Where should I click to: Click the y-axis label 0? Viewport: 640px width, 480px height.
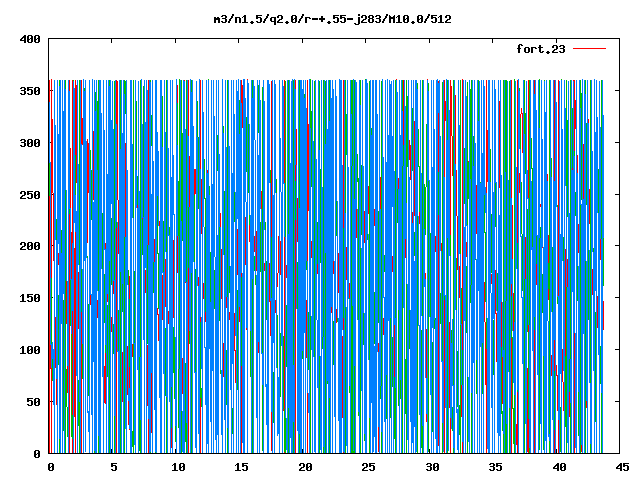37,453
